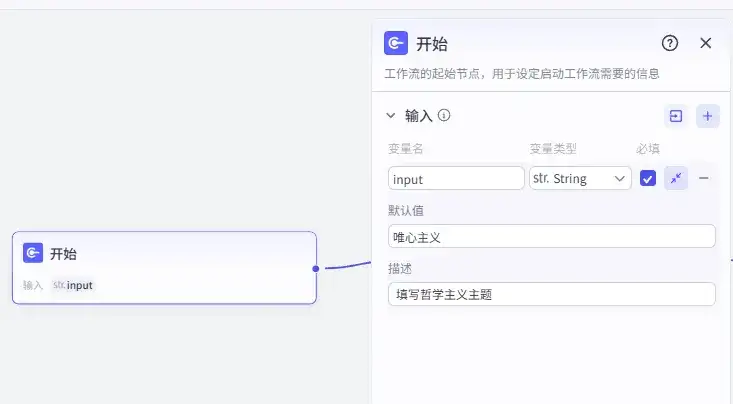Click the 开始 node icon on canvas
The height and width of the screenshot is (404, 733).
pos(33,253)
